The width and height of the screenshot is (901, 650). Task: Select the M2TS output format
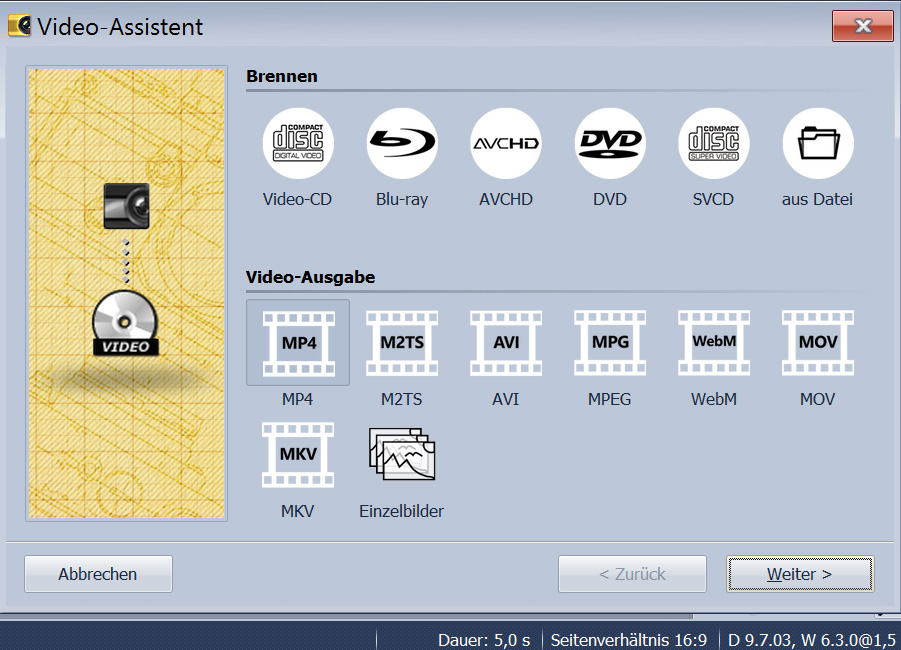[402, 343]
